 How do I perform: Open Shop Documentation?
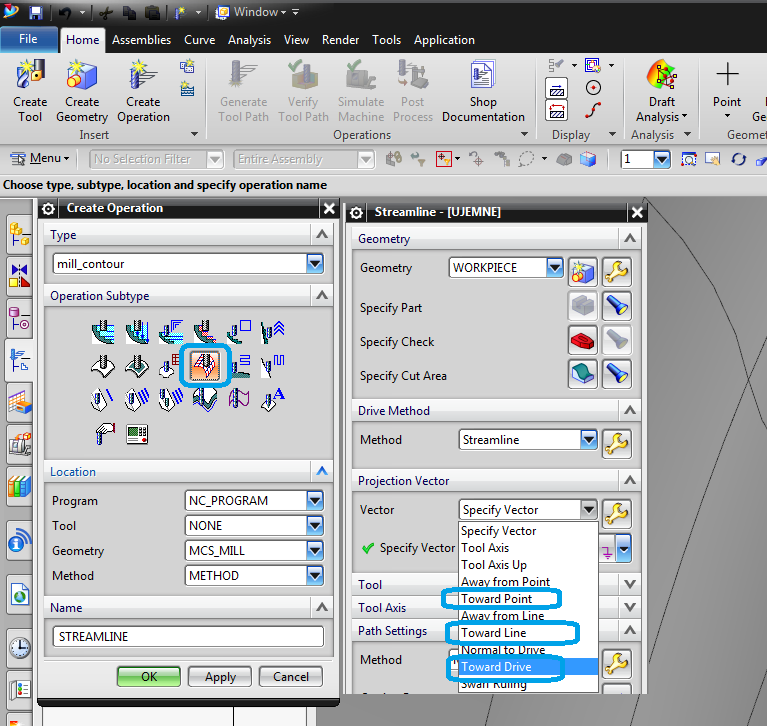483,91
